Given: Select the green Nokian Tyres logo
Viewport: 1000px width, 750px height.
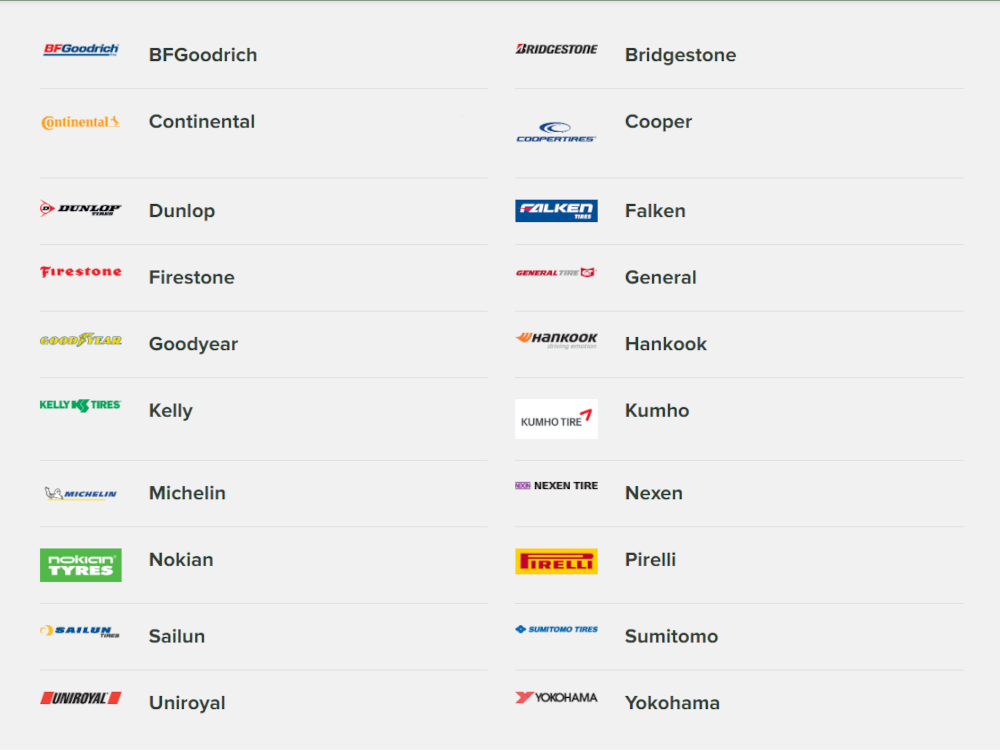Looking at the screenshot, I should click(80, 564).
